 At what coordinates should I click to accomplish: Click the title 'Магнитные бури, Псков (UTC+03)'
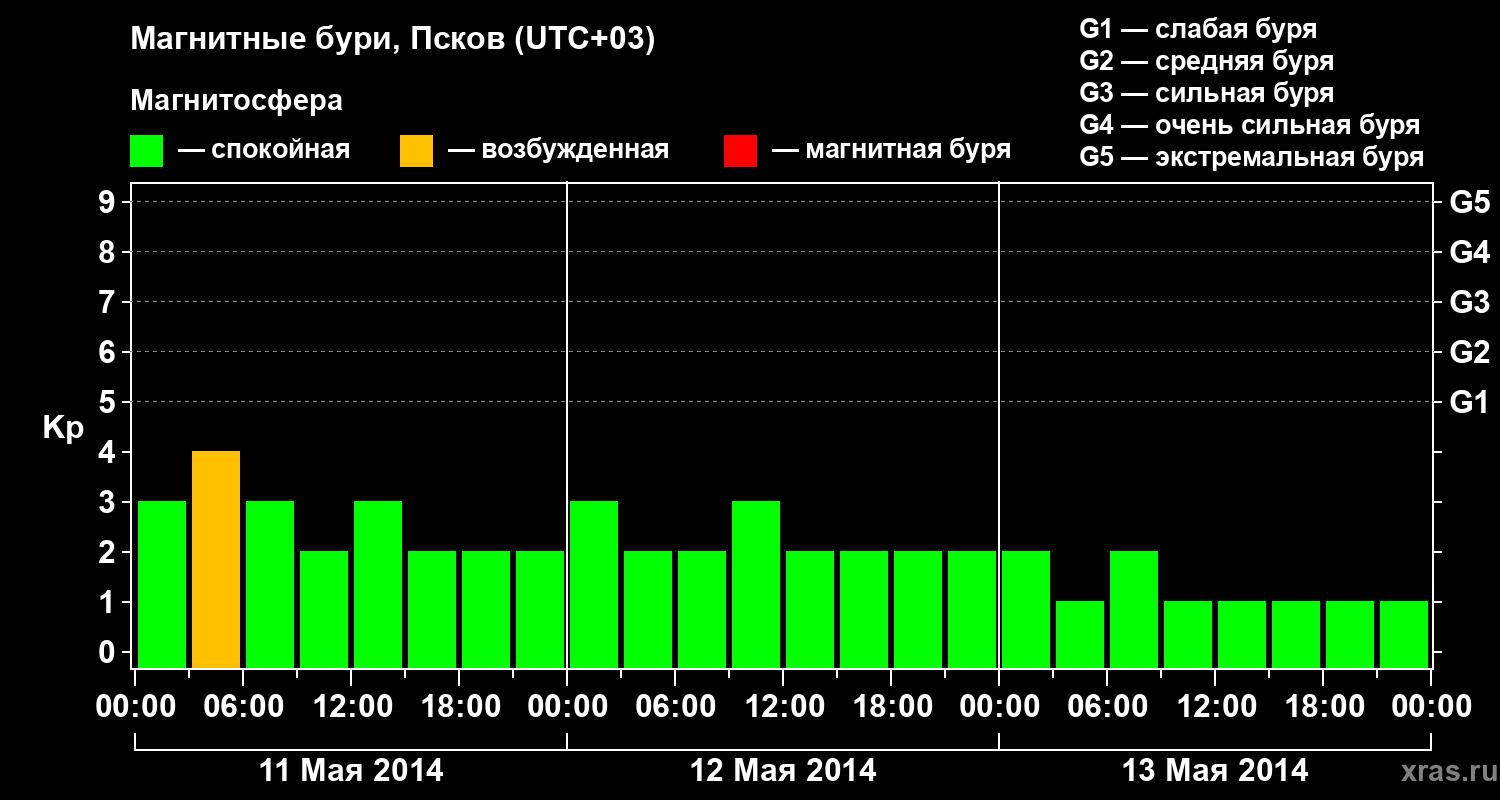(393, 40)
